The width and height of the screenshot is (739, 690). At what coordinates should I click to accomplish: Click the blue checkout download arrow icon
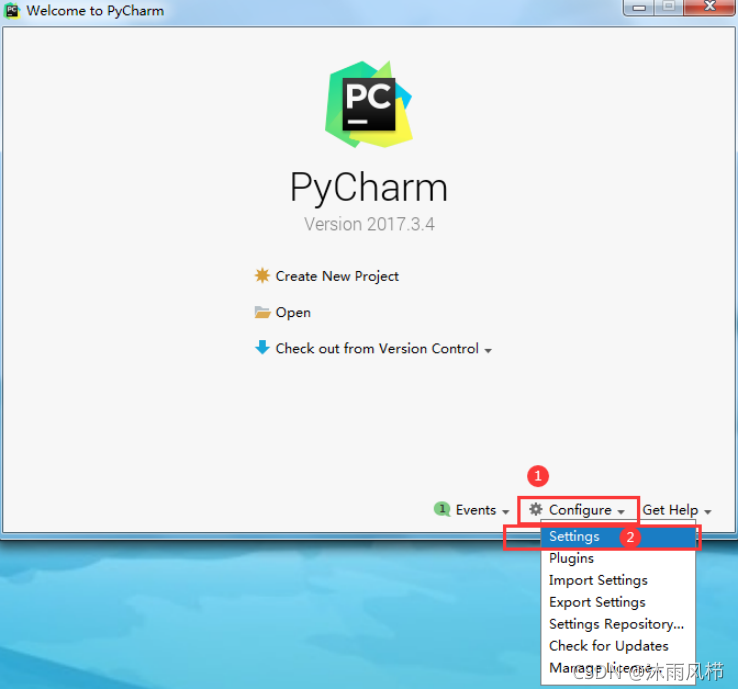(x=262, y=347)
